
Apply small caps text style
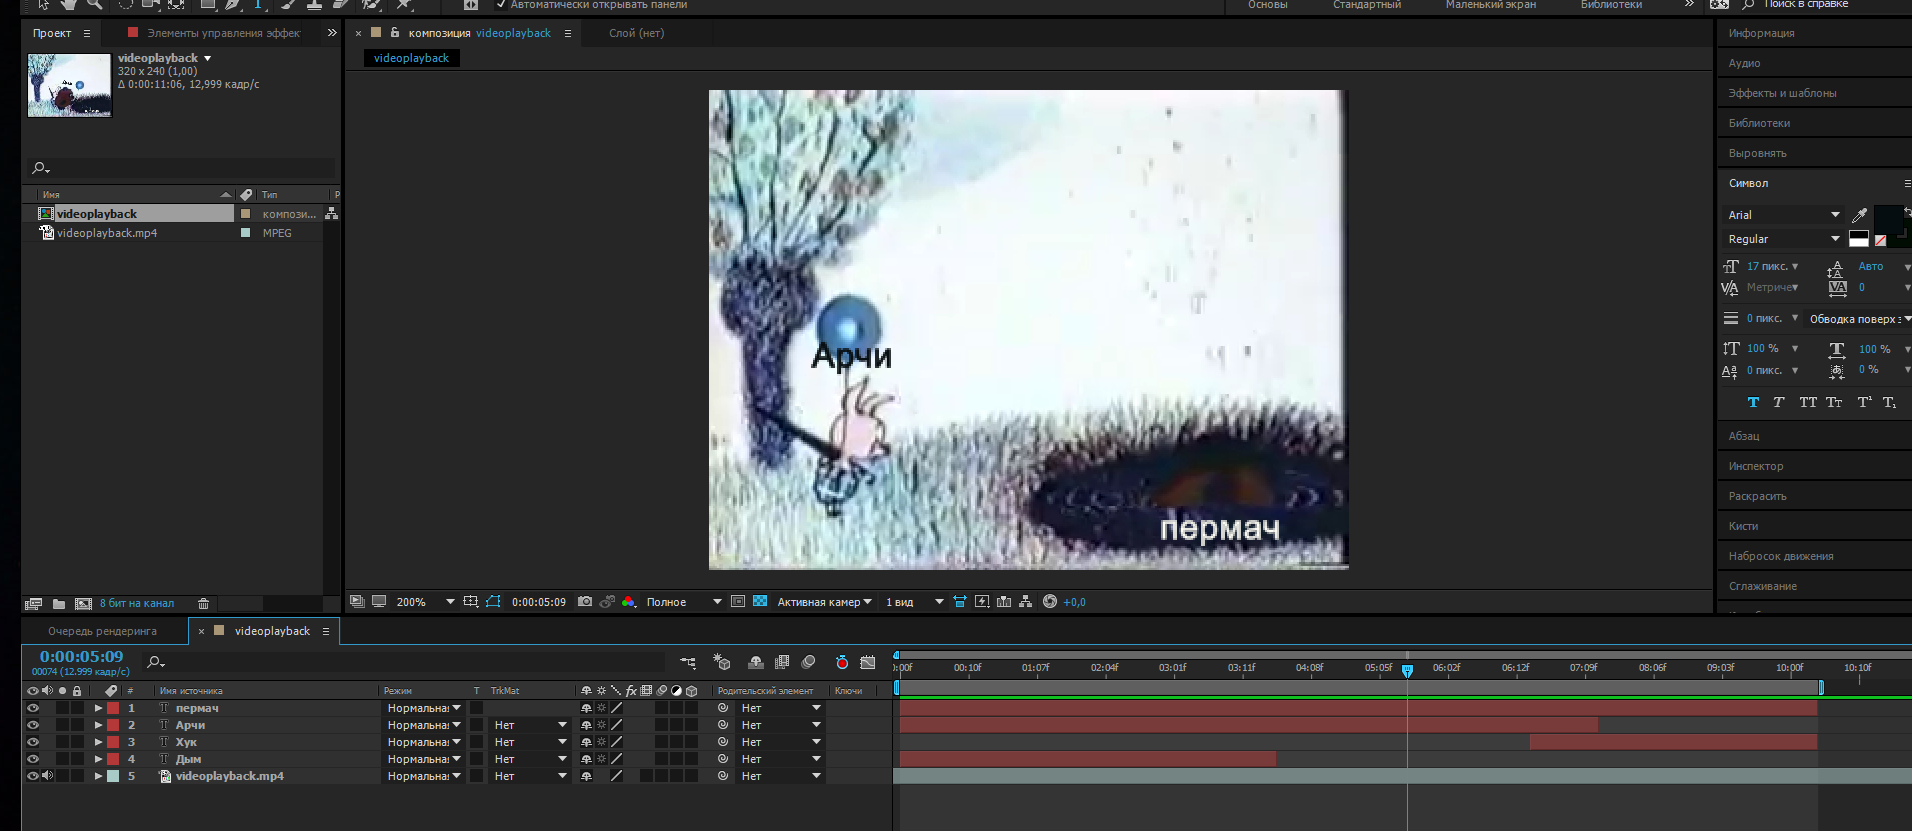point(1834,402)
